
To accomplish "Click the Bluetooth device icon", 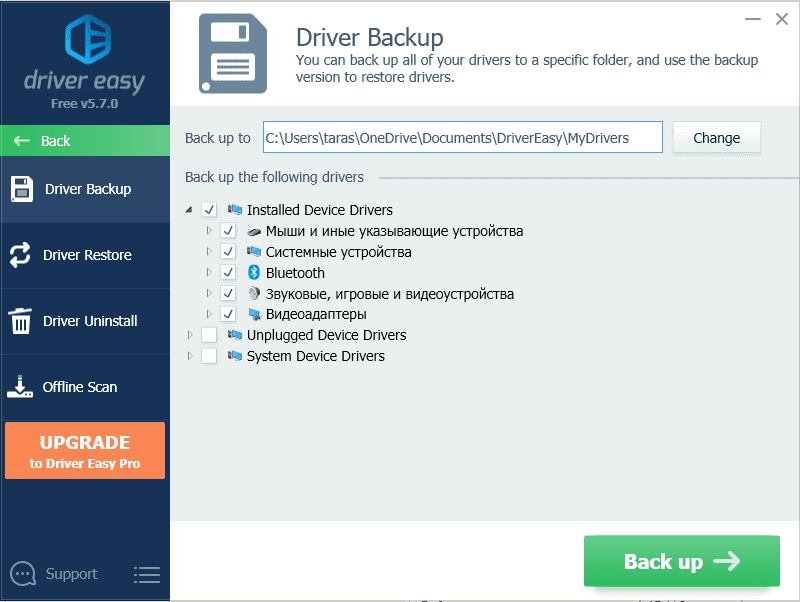I will pyautogui.click(x=254, y=273).
